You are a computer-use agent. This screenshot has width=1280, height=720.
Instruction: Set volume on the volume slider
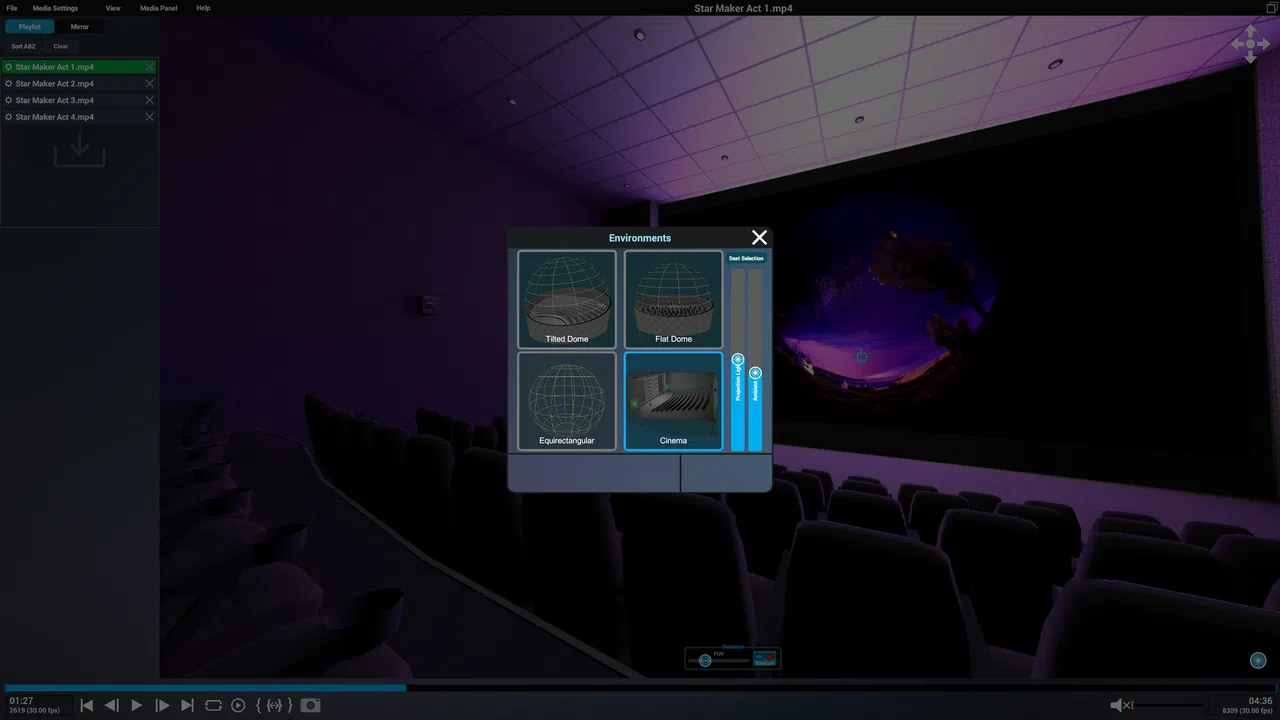coord(1169,705)
